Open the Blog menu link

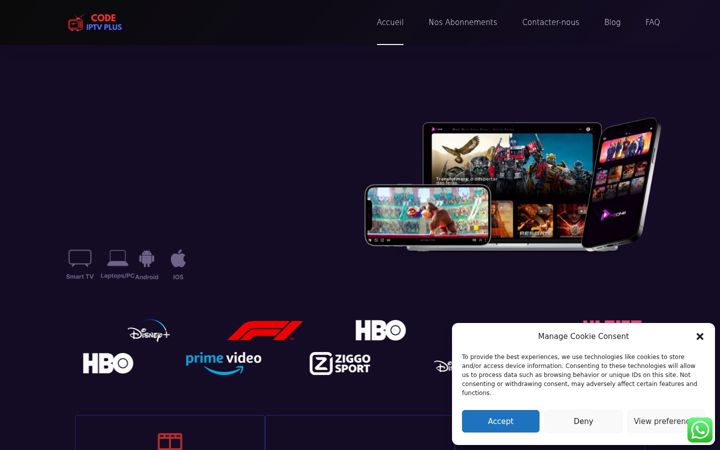[612, 22]
